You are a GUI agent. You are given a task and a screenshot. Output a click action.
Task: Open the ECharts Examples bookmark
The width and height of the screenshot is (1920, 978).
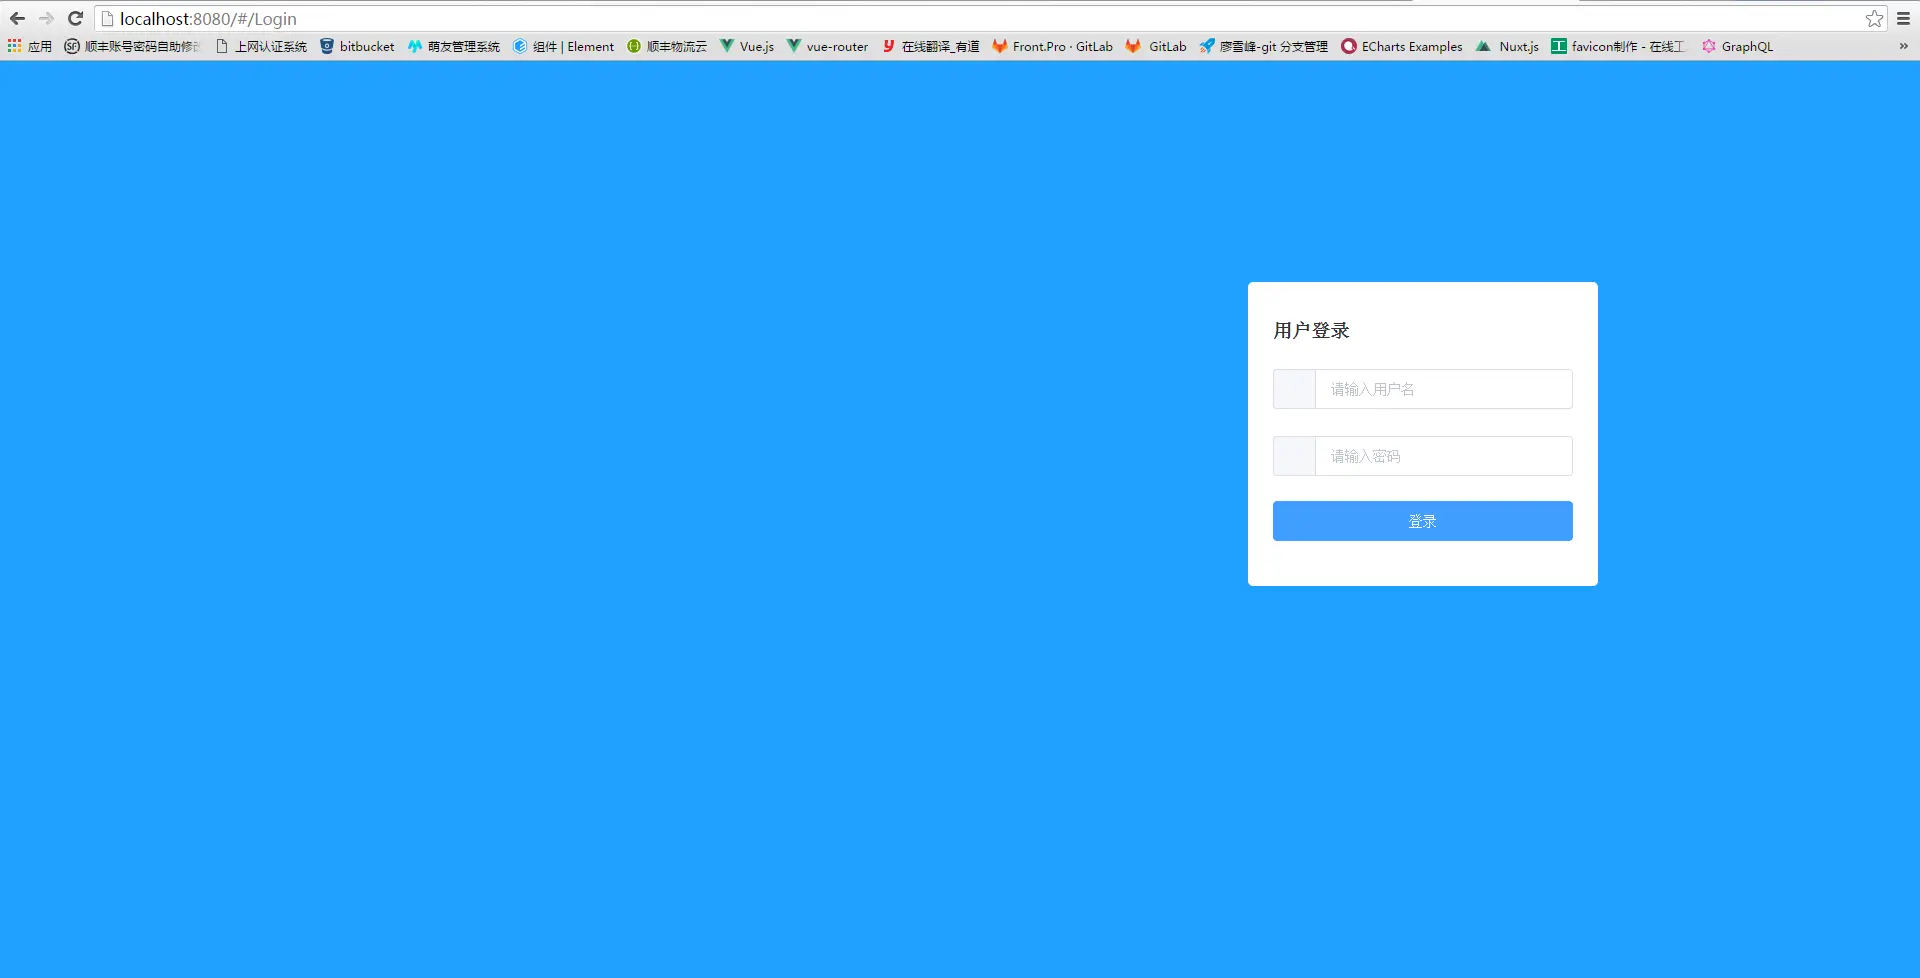coord(1402,46)
